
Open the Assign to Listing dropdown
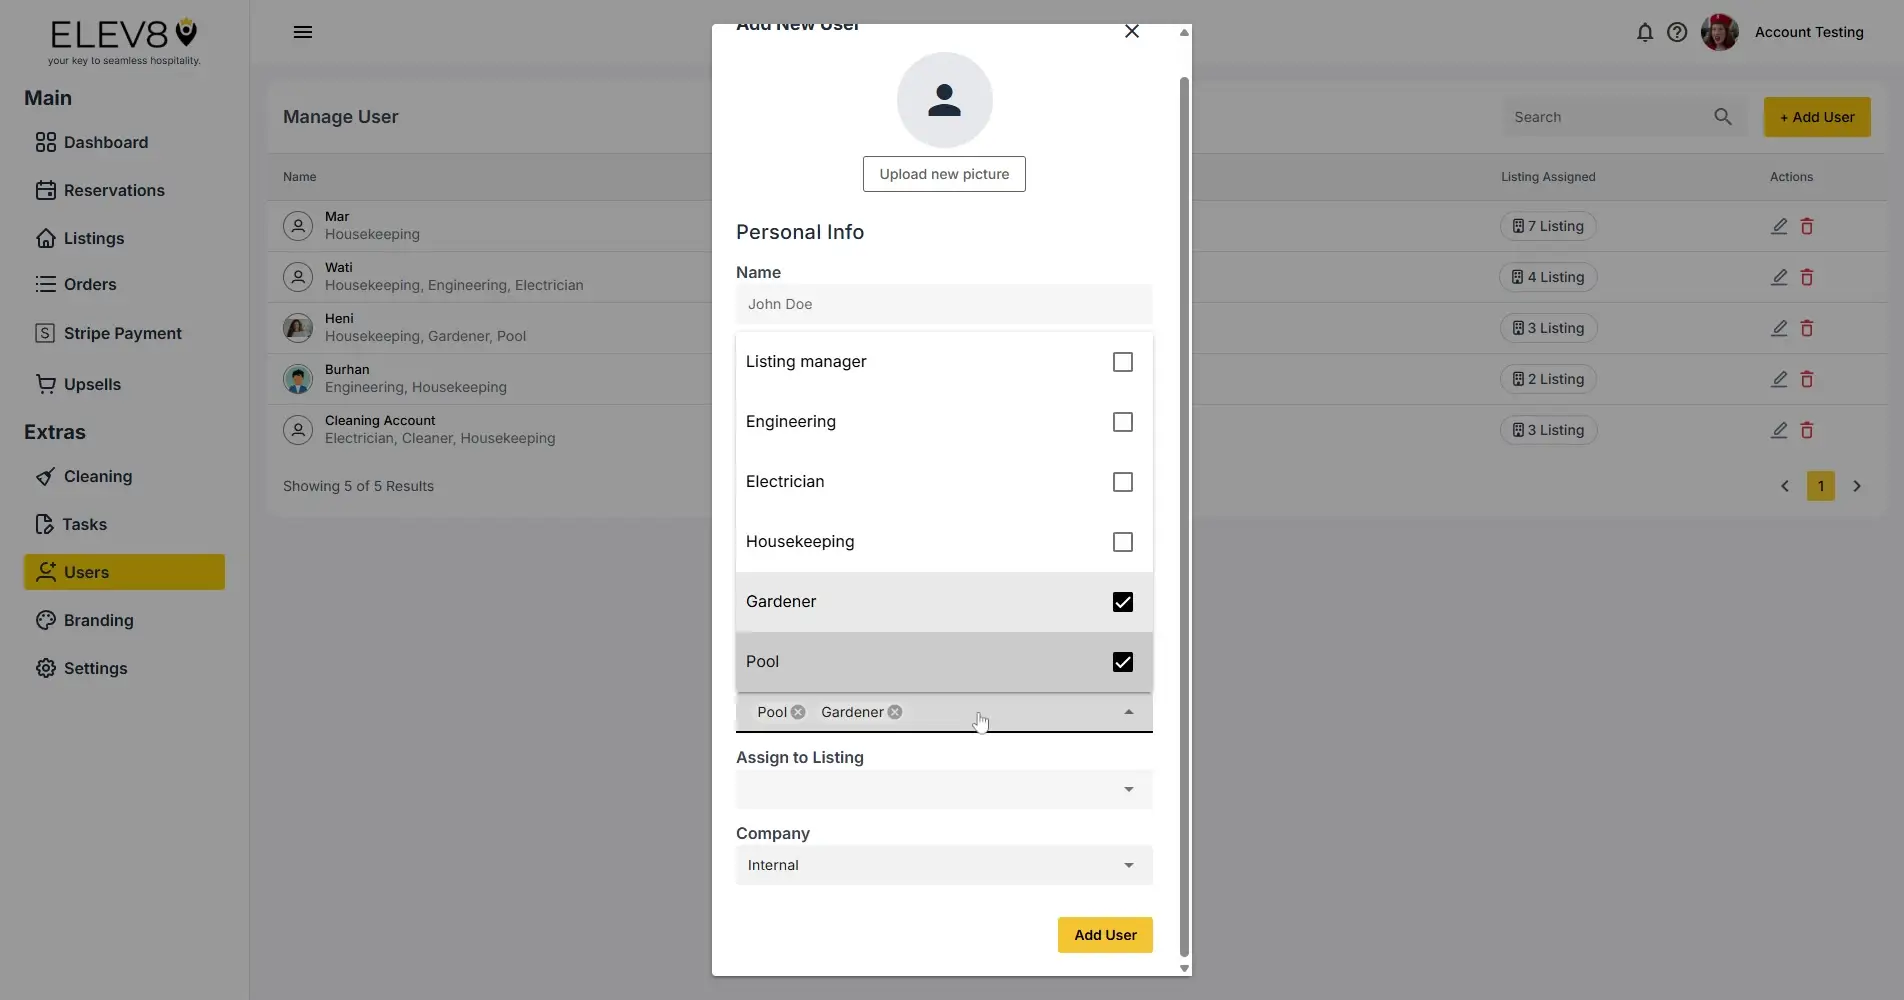(1128, 789)
